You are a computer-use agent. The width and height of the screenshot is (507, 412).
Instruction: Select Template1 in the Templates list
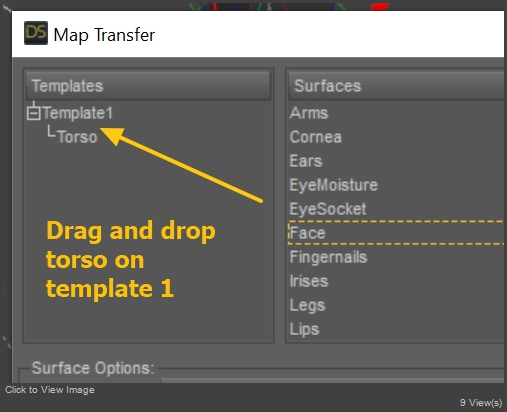(x=78, y=113)
